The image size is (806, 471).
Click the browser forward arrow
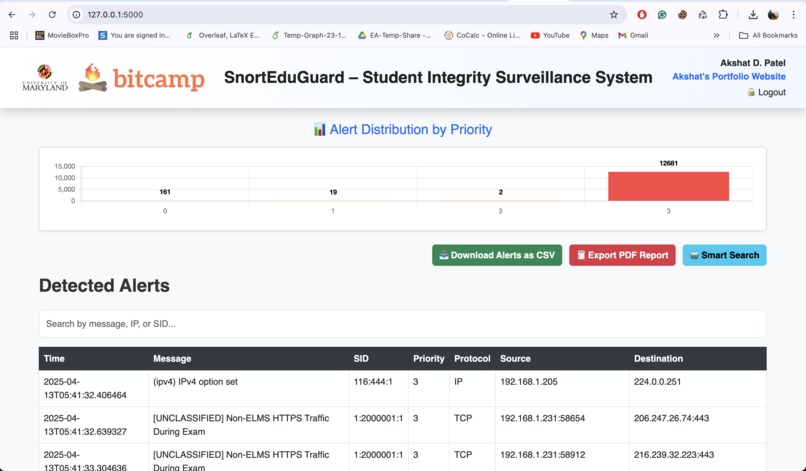(x=32, y=14)
